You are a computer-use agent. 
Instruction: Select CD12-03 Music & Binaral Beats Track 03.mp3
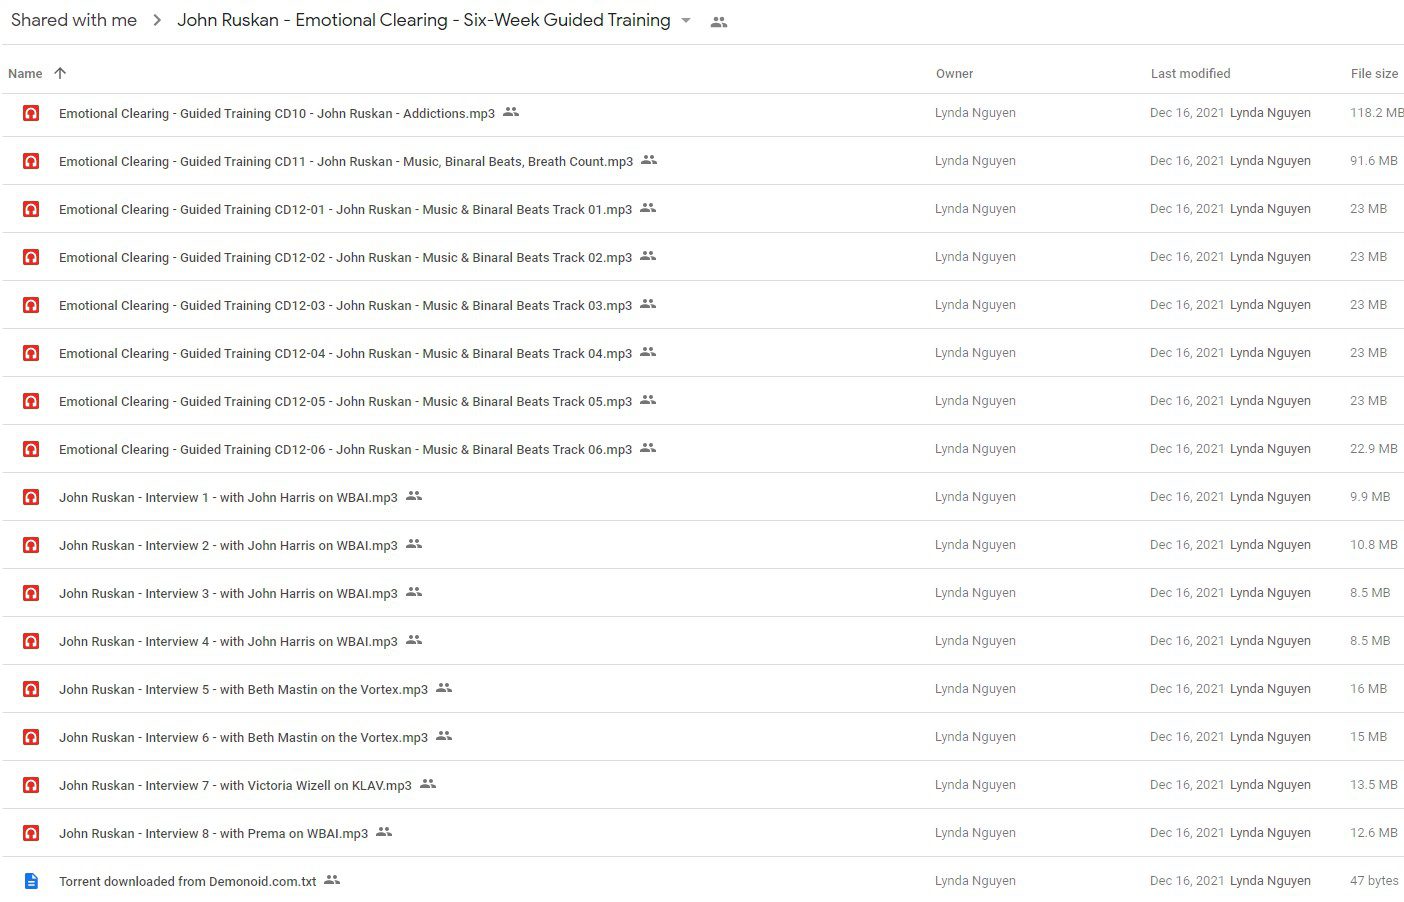(345, 306)
